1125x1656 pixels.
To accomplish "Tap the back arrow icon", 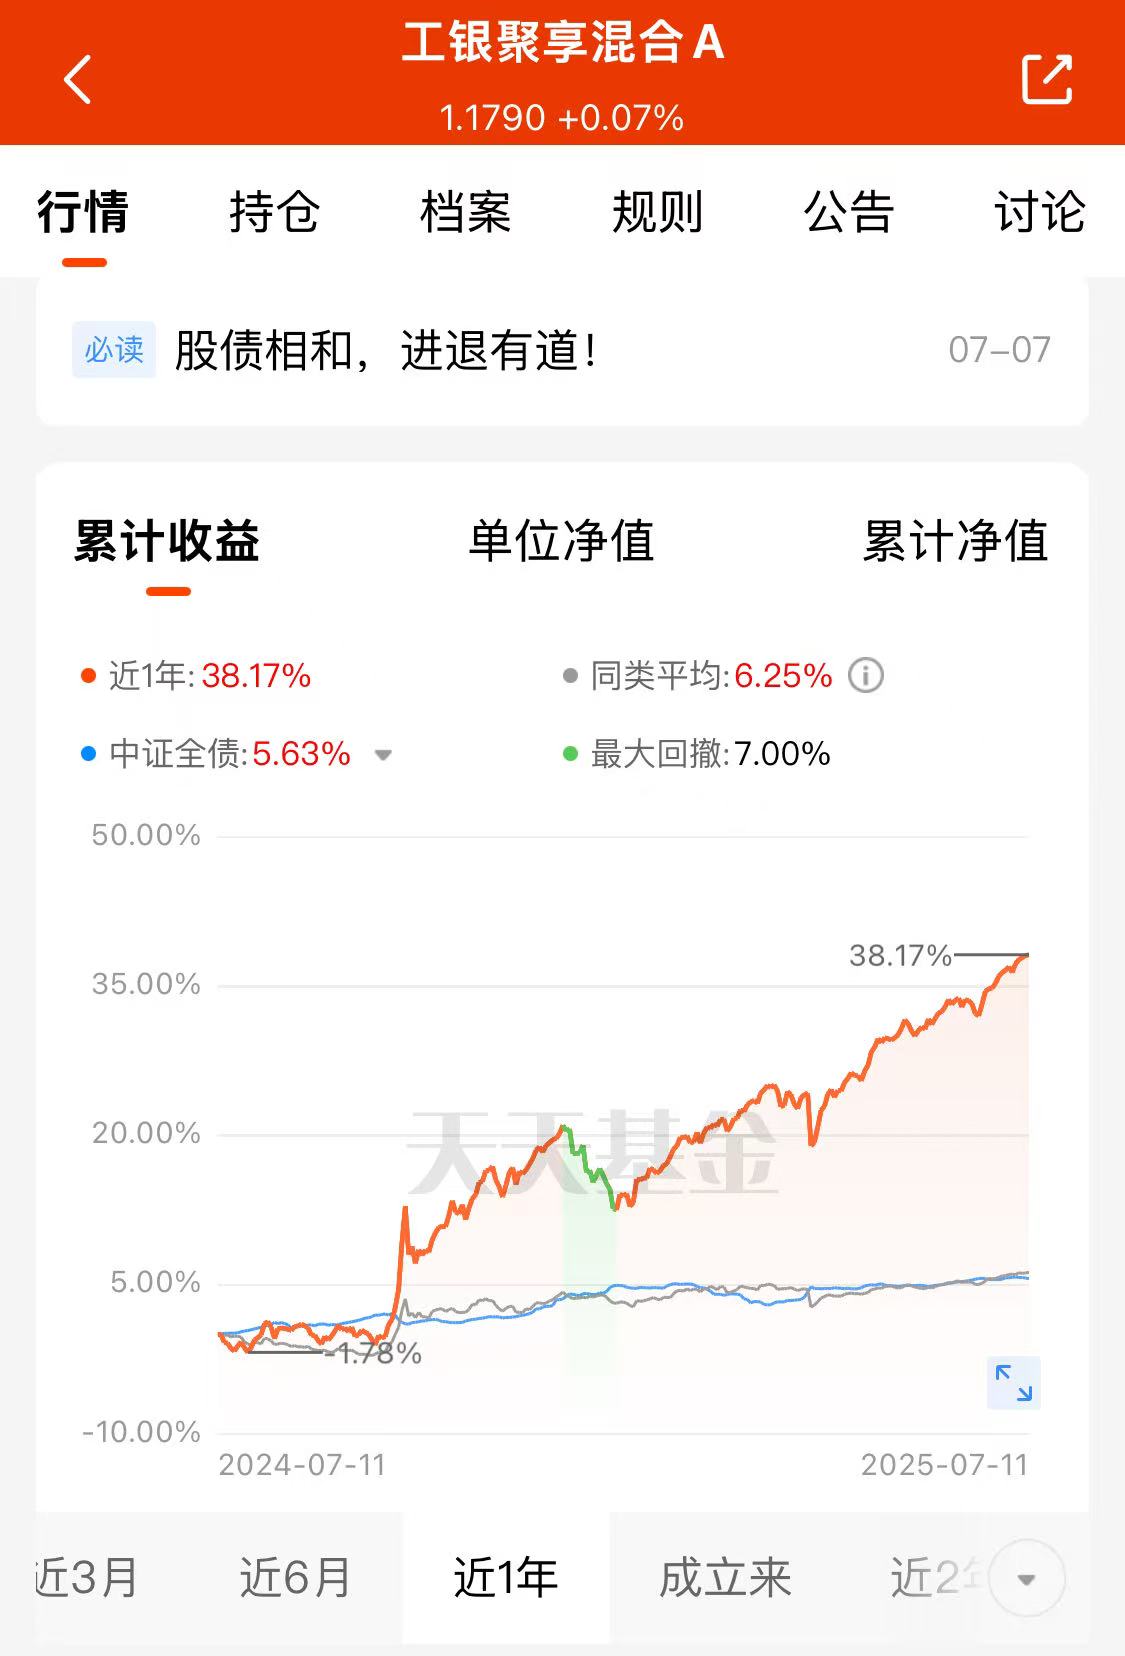I will tap(77, 79).
